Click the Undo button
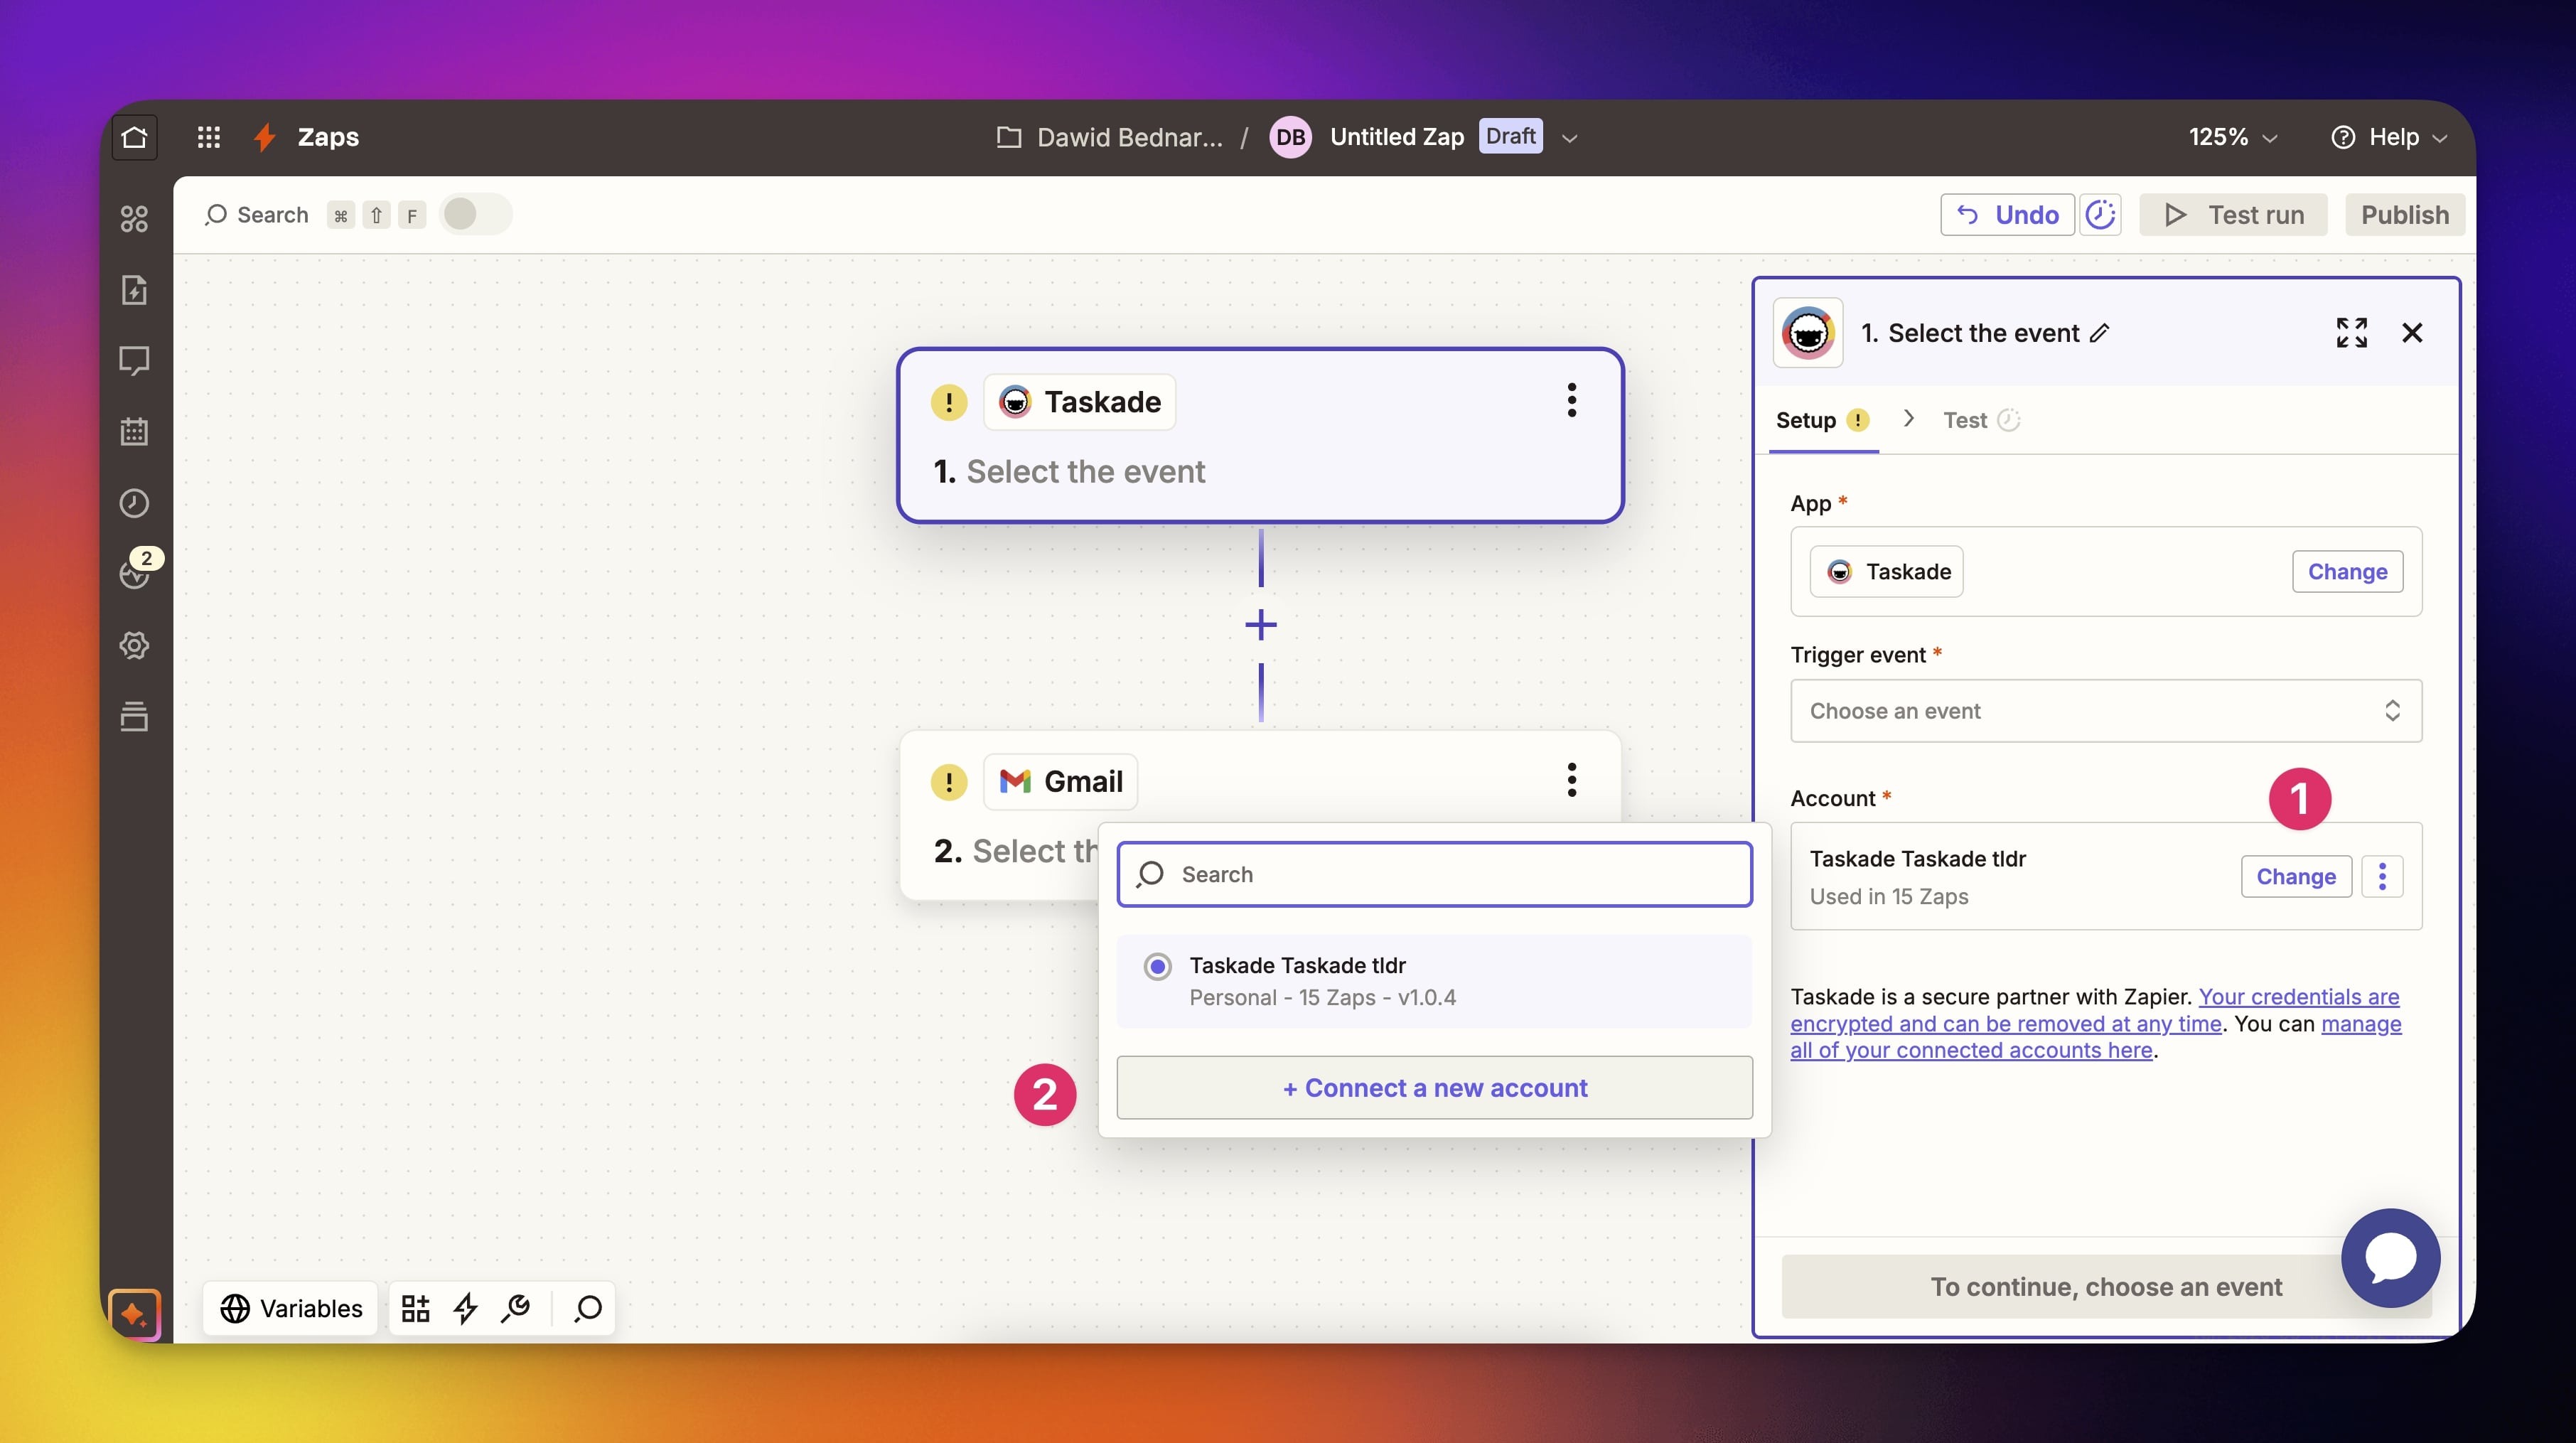Screen dimensions: 2576x1443 click(2008, 215)
